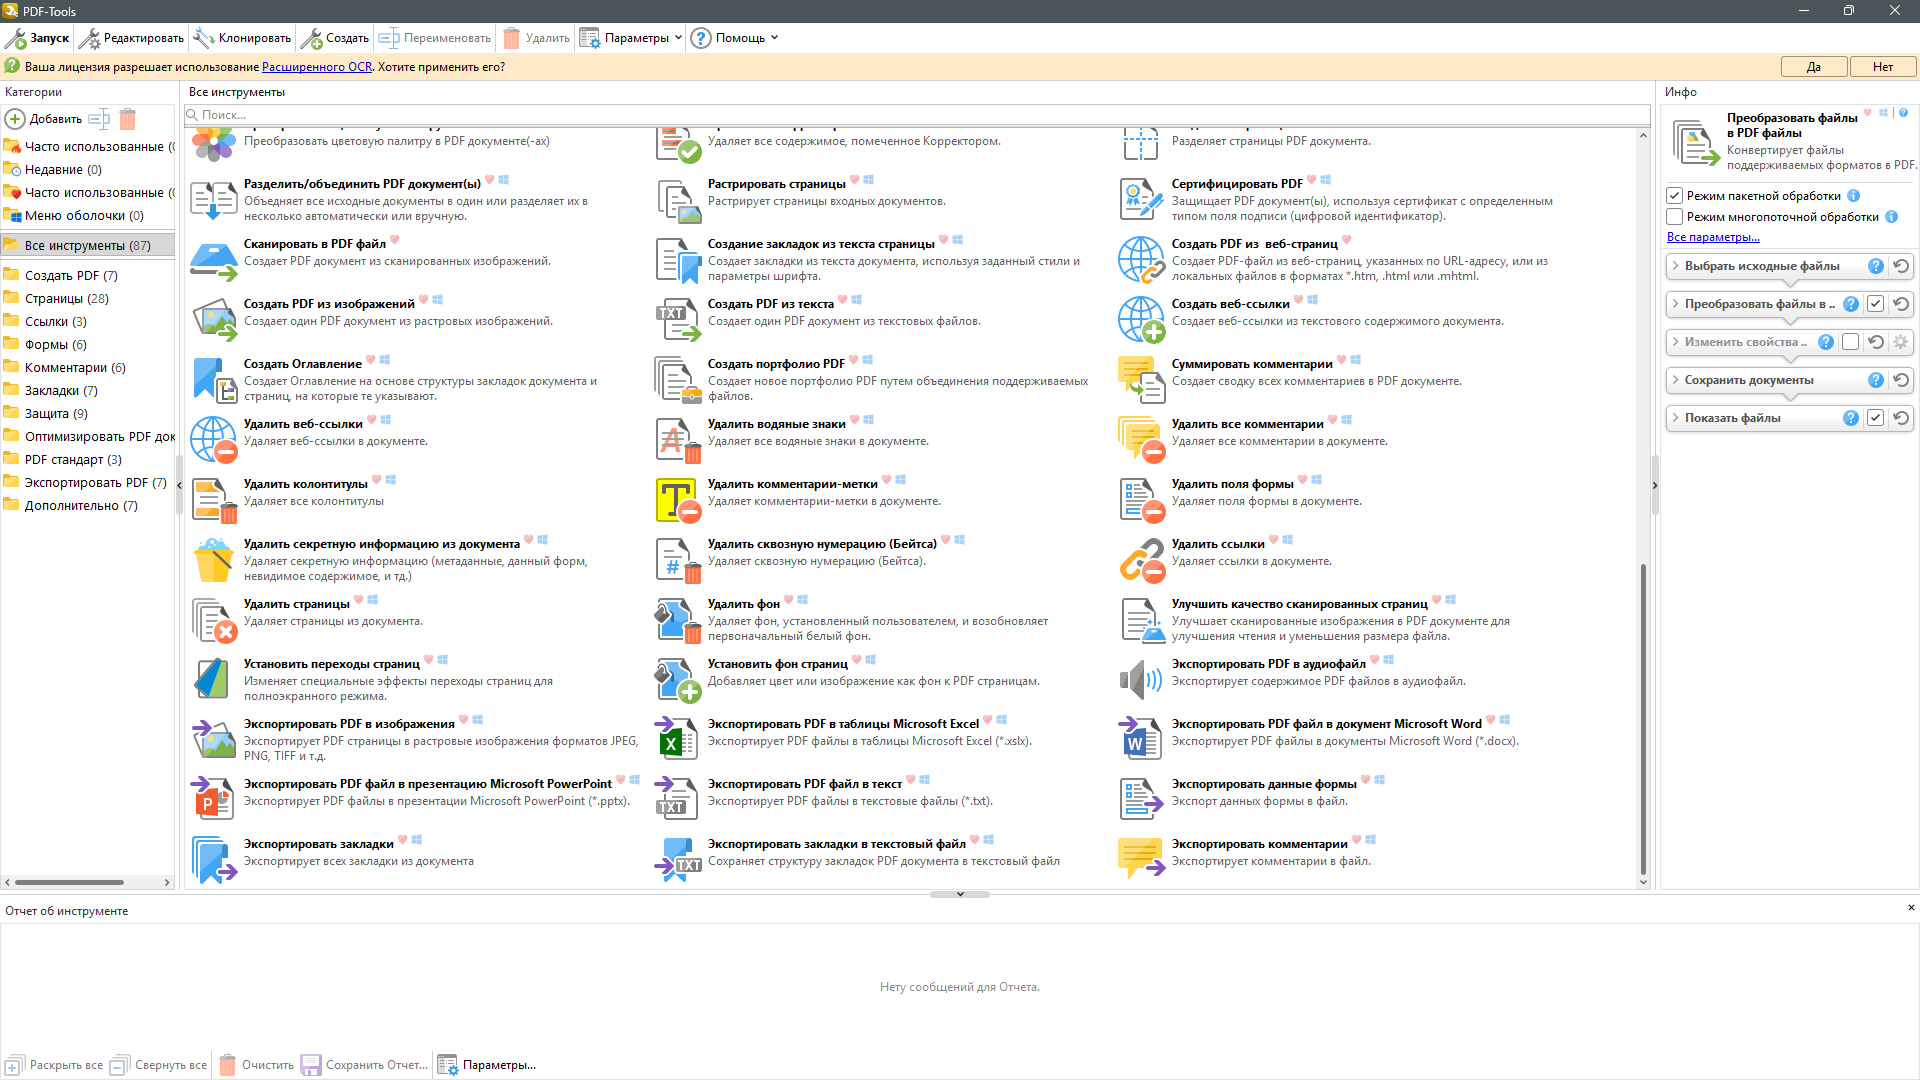
Task: Open Установить переходы страниц tool icon
Action: pyautogui.click(x=214, y=680)
